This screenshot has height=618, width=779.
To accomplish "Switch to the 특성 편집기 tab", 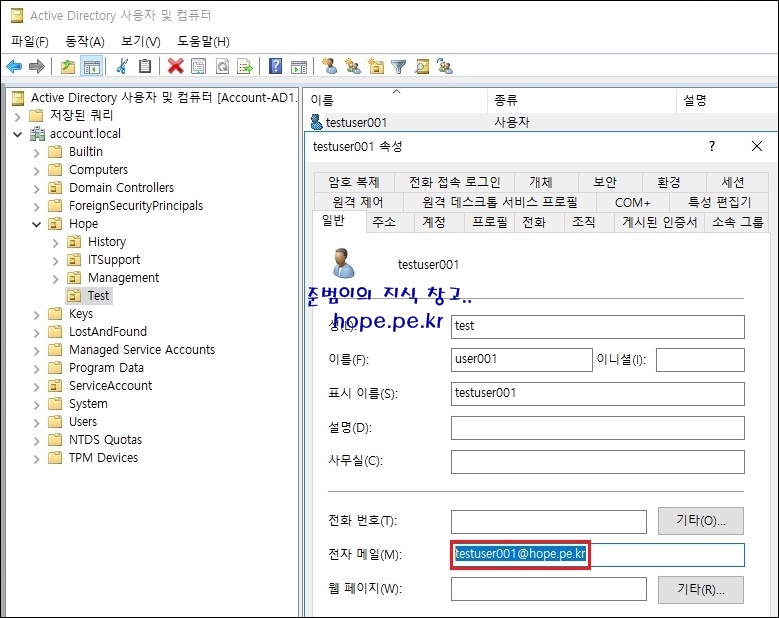I will click(719, 202).
